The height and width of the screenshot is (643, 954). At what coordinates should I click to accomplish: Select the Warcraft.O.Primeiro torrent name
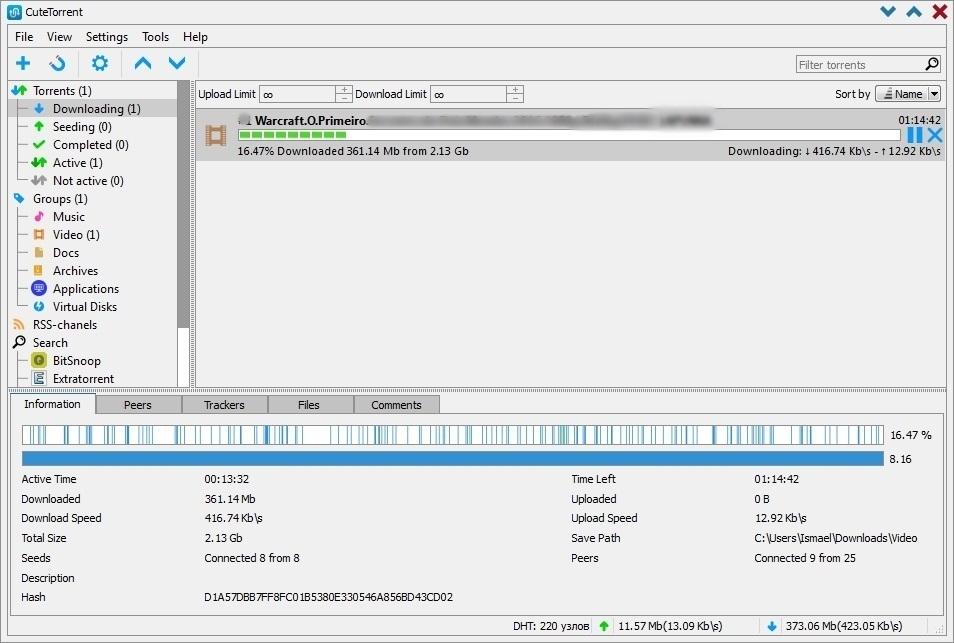click(x=310, y=120)
